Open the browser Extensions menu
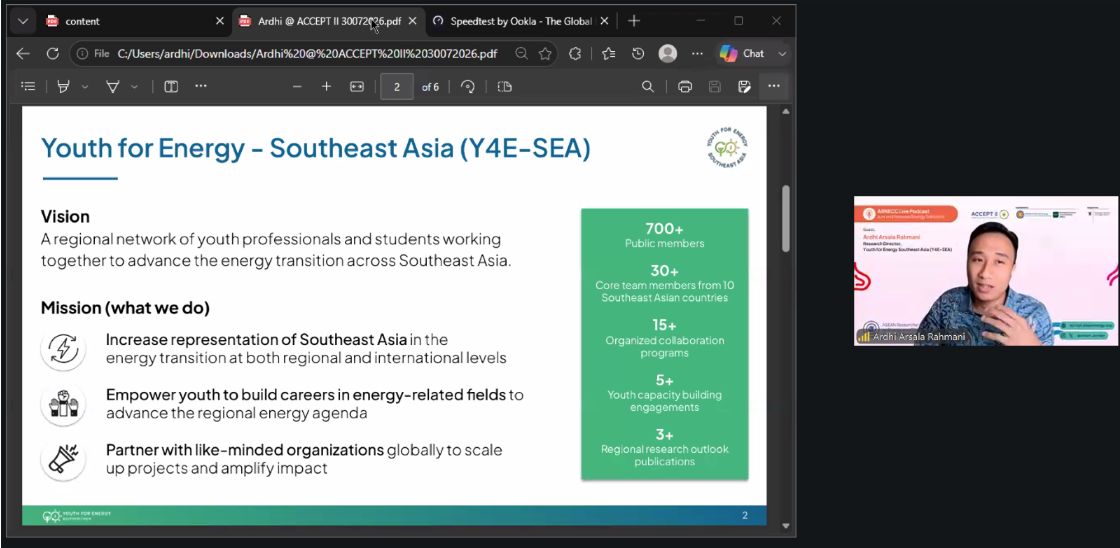1120x548 pixels. [x=575, y=54]
